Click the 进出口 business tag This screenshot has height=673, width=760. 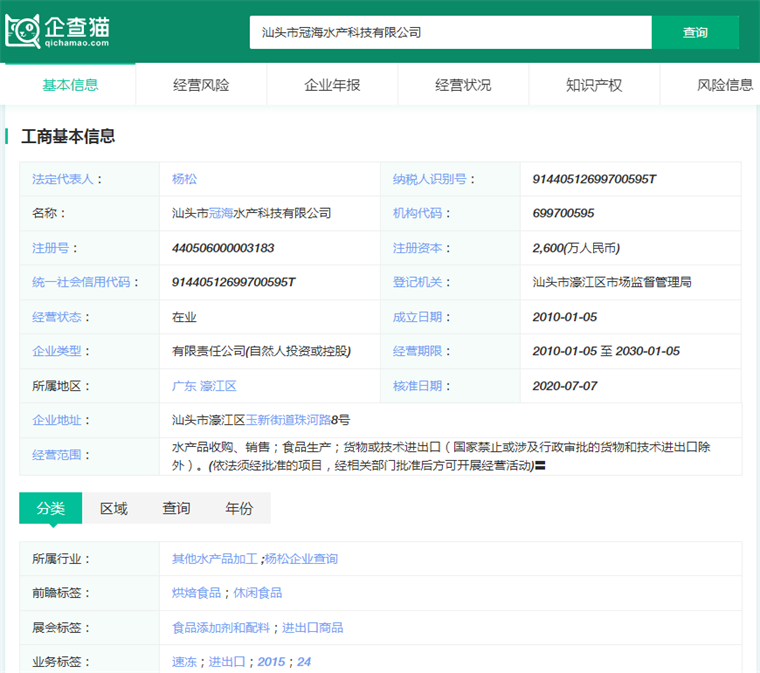tap(227, 662)
